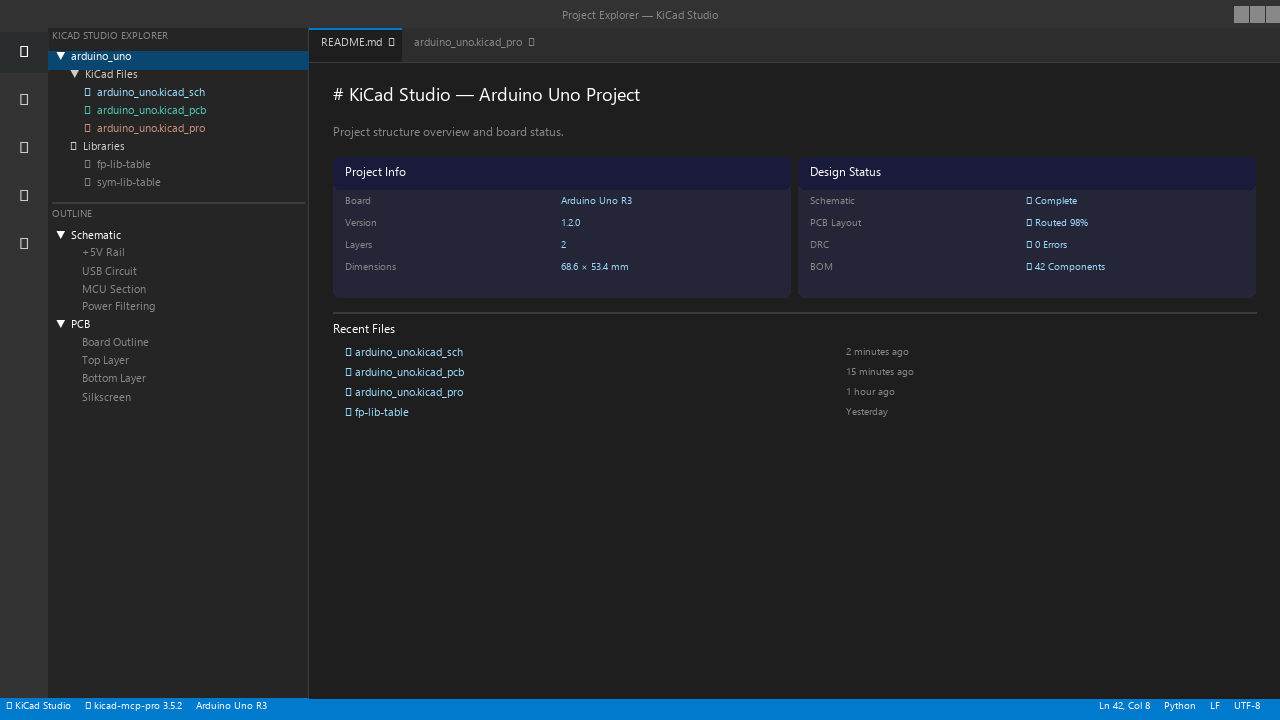This screenshot has width=1280, height=720.
Task: Click the Python language mode in status bar
Action: [1180, 706]
